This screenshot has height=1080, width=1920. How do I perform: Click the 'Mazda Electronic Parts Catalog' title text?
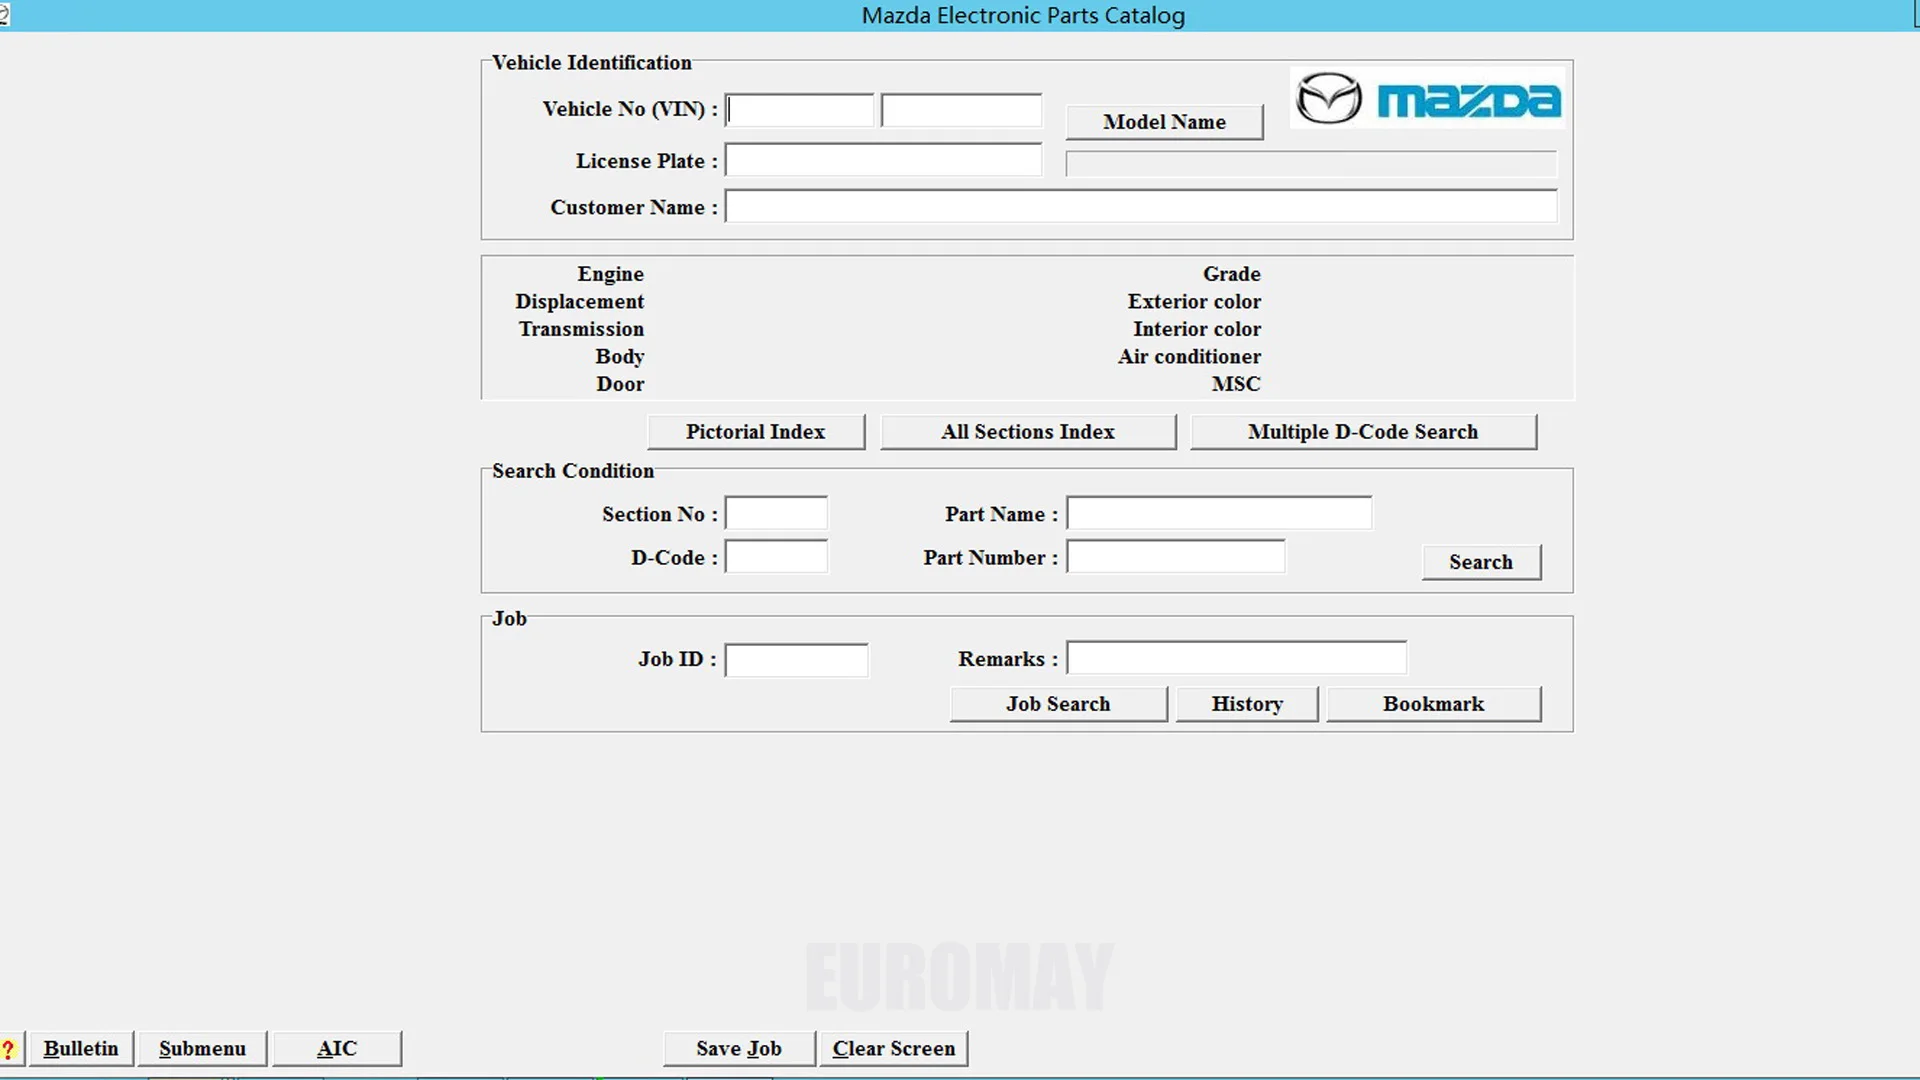pyautogui.click(x=1023, y=16)
